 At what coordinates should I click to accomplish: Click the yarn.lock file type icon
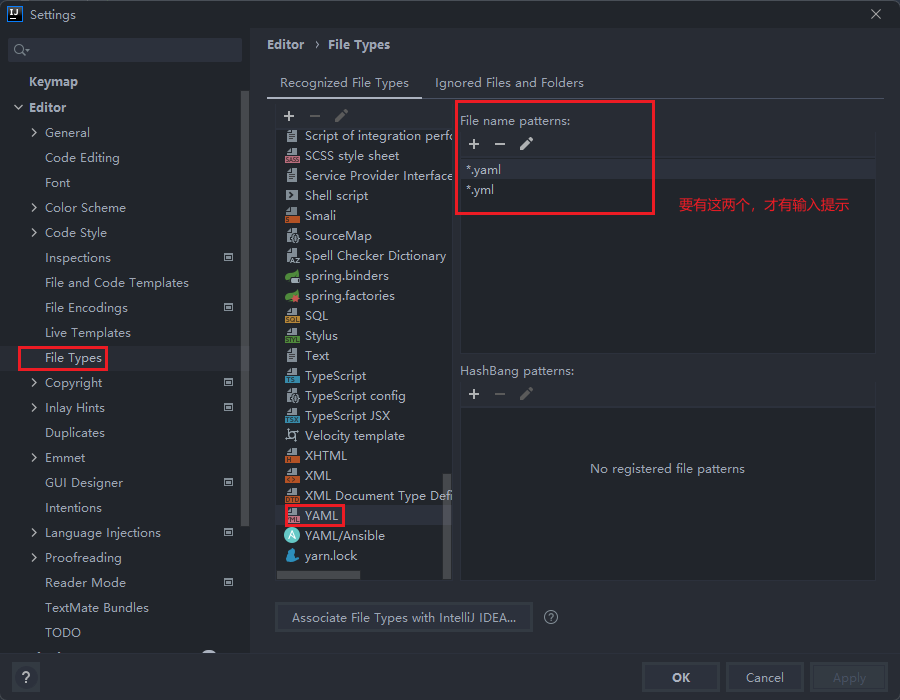(x=292, y=556)
